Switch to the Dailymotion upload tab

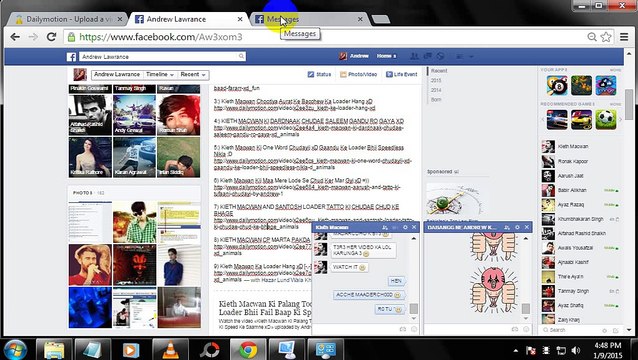coord(68,19)
